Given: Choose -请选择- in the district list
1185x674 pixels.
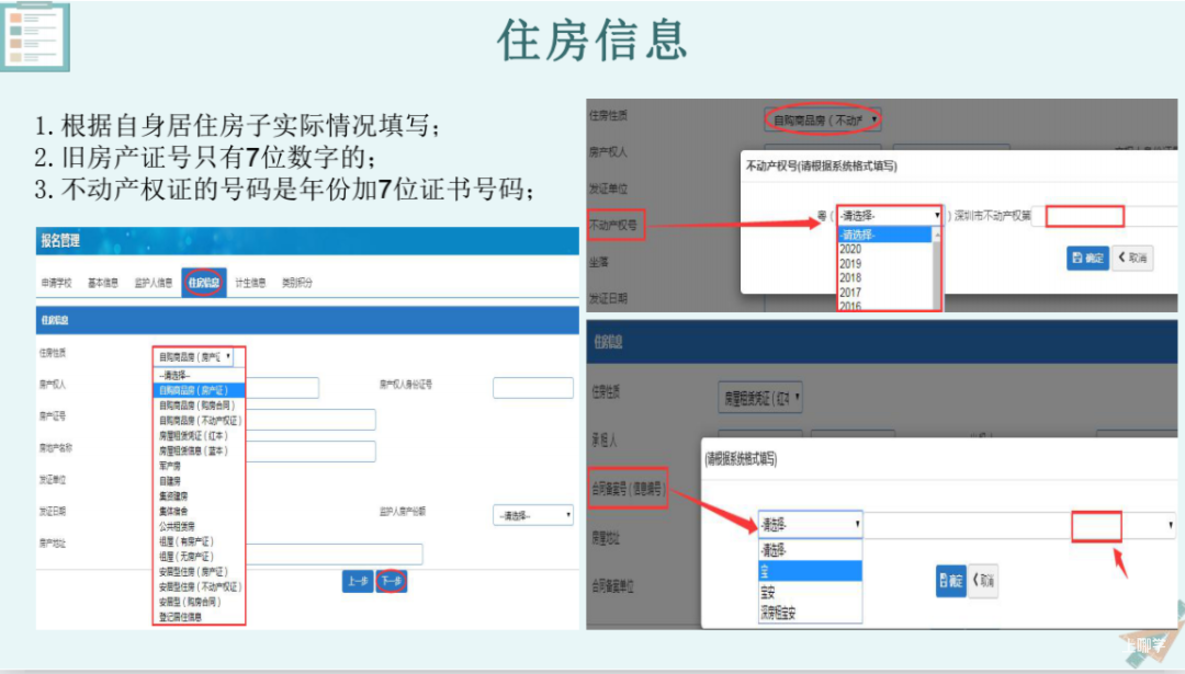Looking at the screenshot, I should [810, 550].
